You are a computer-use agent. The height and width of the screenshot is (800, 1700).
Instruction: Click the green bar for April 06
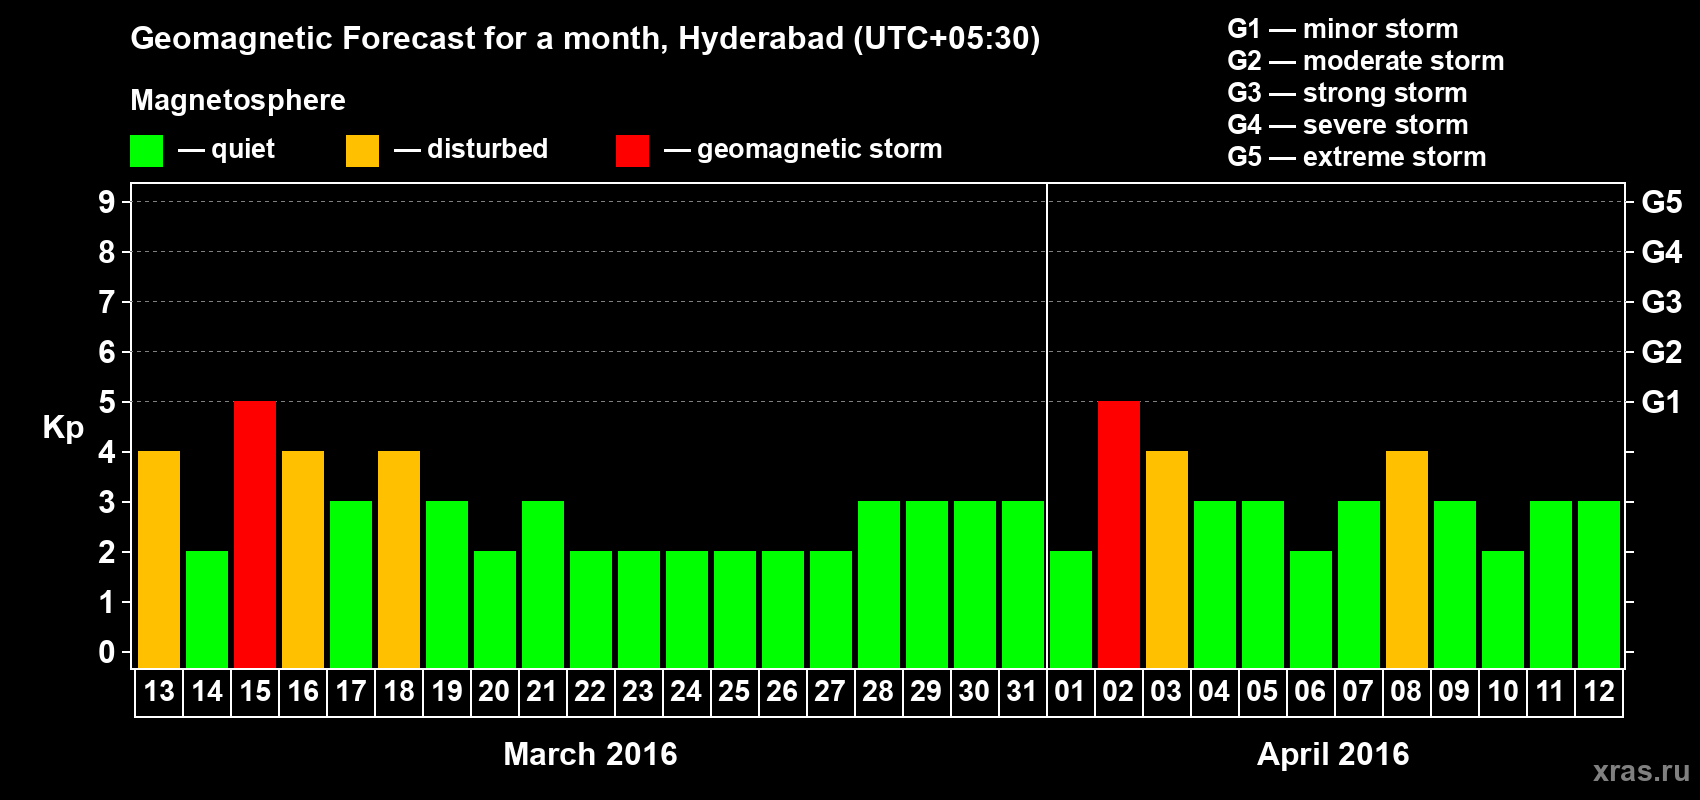click(1311, 610)
